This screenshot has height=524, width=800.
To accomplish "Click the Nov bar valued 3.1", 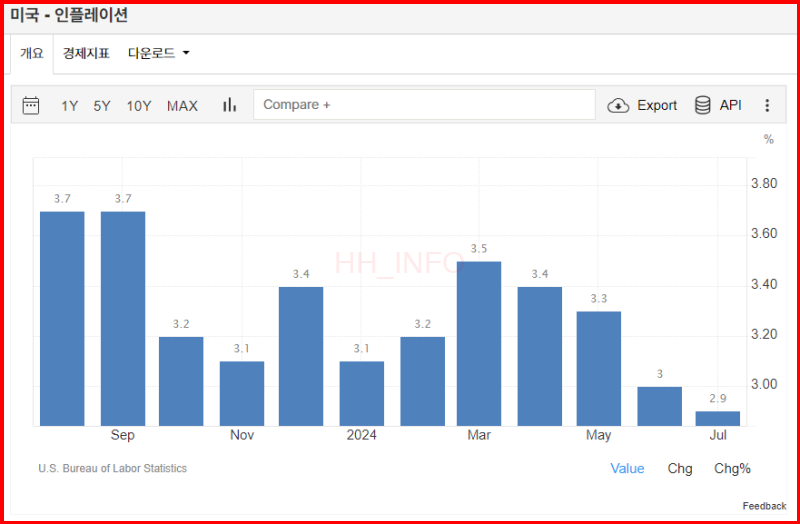I will [242, 393].
